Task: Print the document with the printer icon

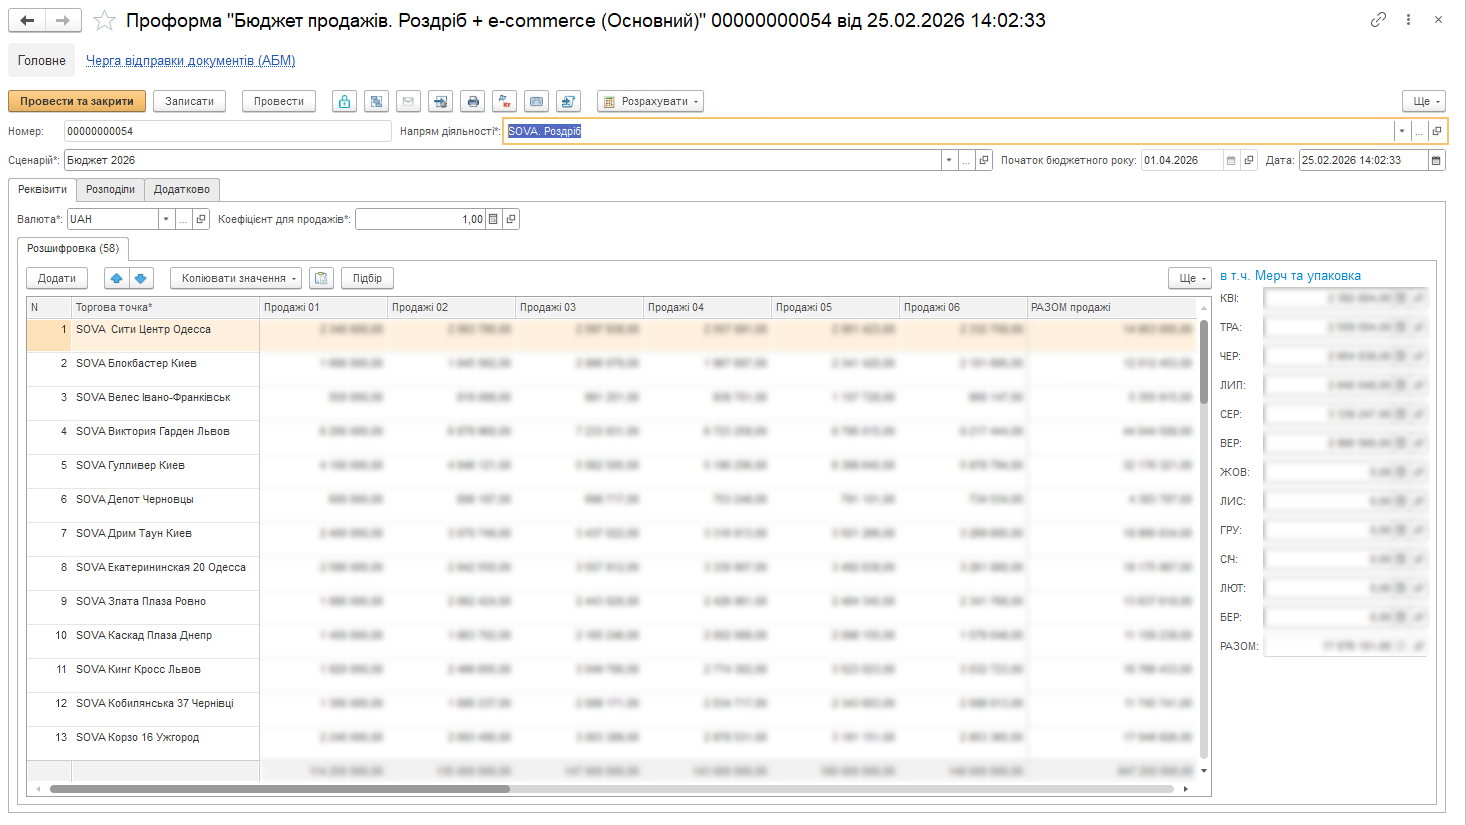Action: [x=473, y=101]
